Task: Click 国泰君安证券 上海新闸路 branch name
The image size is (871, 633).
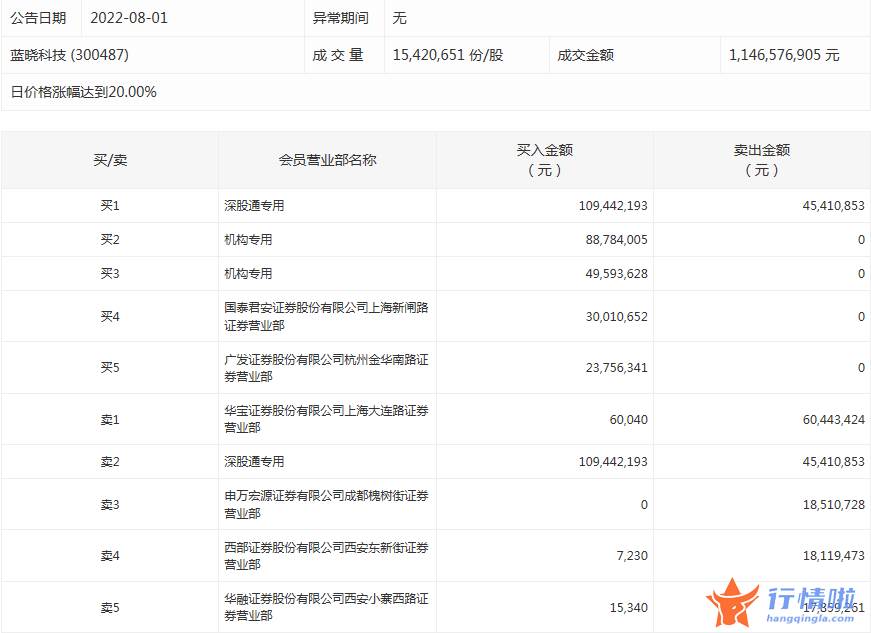Action: tap(327, 316)
